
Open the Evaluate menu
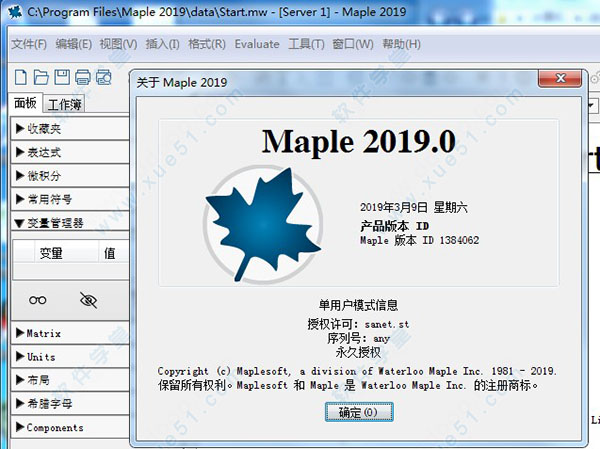(257, 44)
